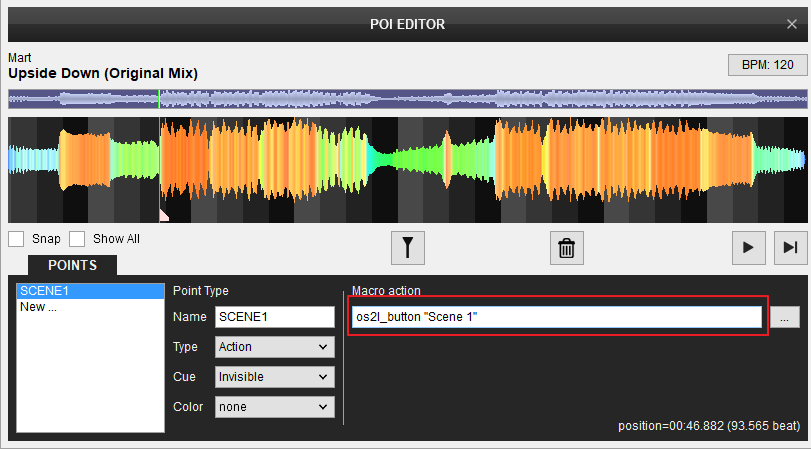Select the New ... entry in the points list

90,307
